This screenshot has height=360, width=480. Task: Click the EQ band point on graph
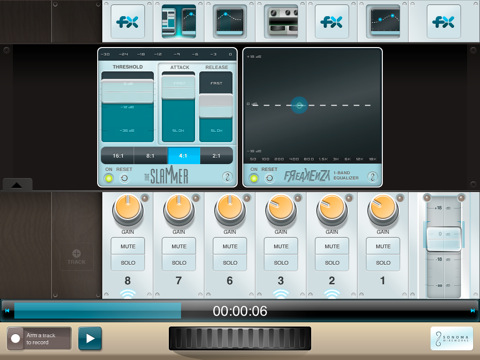pyautogui.click(x=299, y=105)
